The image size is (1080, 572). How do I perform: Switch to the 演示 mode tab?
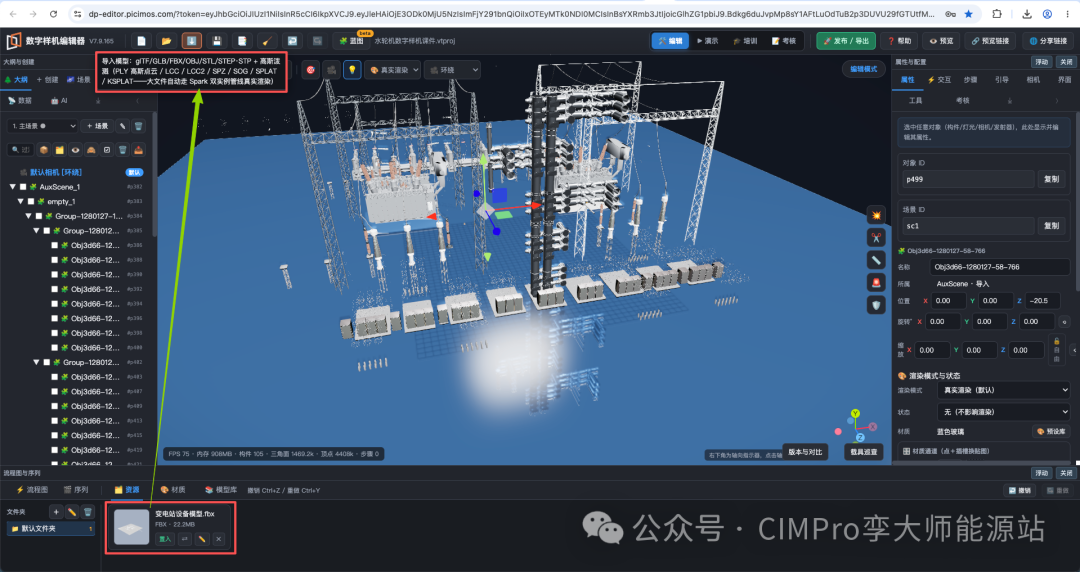[x=707, y=41]
